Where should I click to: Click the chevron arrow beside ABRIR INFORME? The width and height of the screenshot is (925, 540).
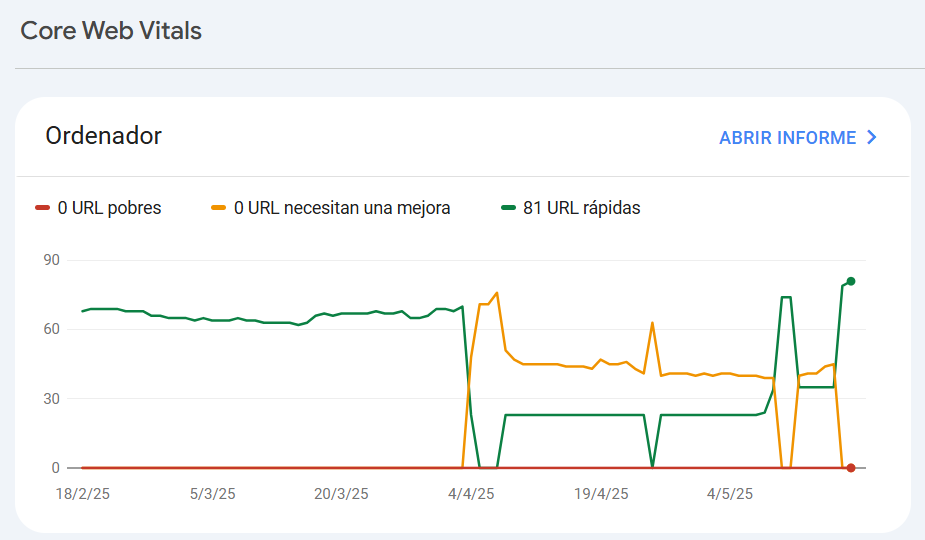click(x=871, y=138)
